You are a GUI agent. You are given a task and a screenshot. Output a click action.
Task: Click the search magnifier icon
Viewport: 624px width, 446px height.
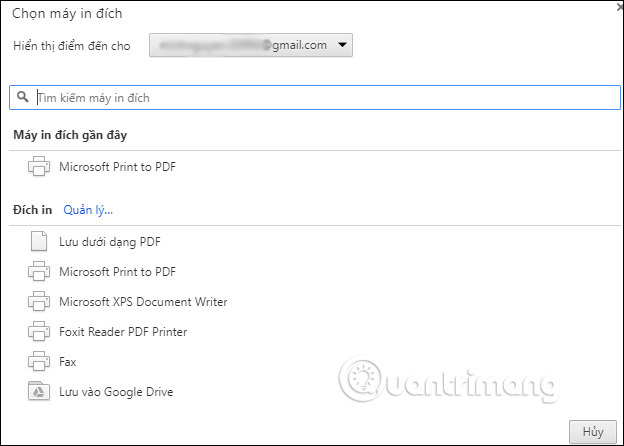[21, 98]
